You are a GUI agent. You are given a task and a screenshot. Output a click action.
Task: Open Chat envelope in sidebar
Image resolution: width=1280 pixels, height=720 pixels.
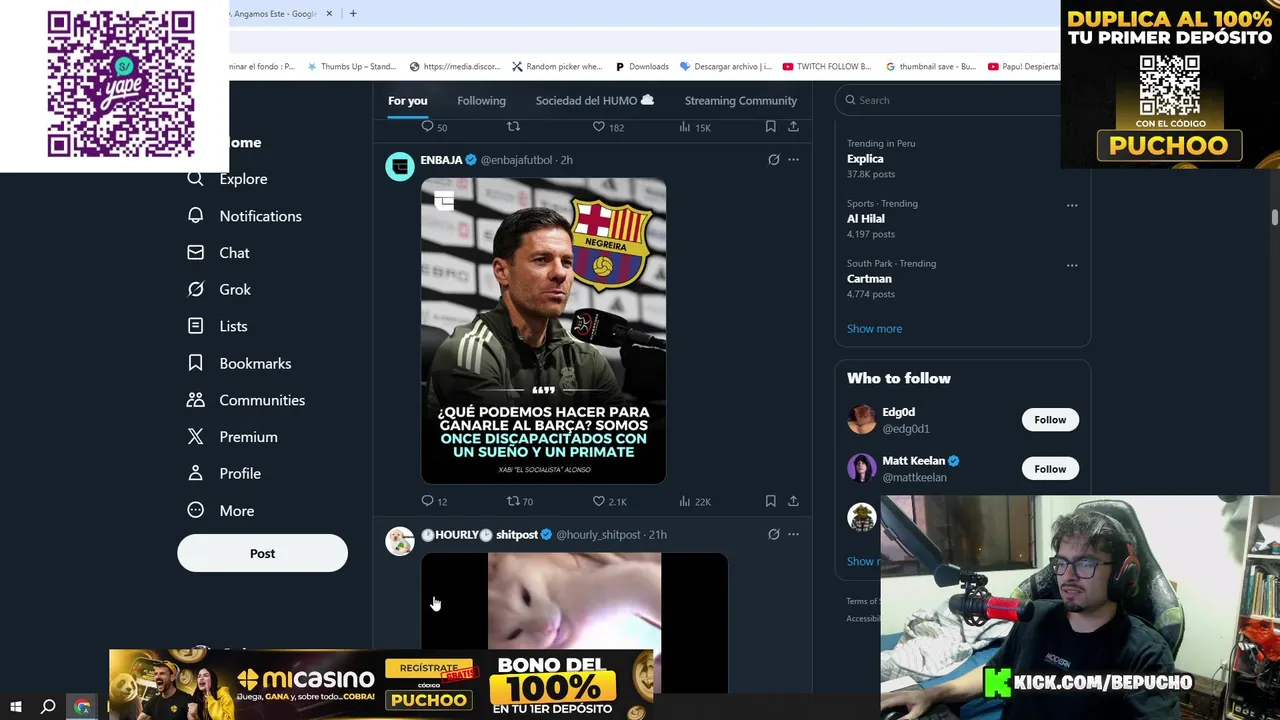click(x=196, y=253)
